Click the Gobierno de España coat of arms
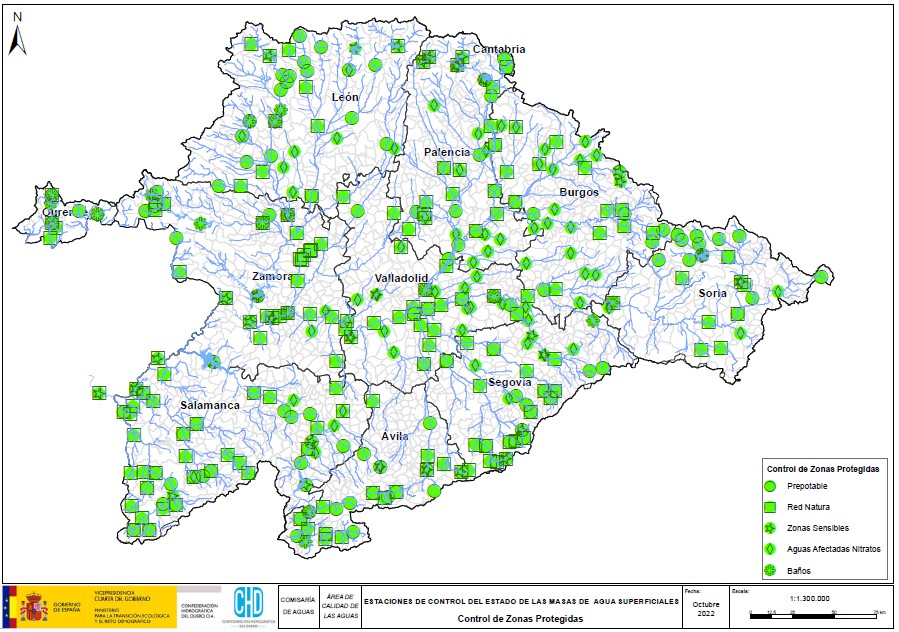 [35, 606]
